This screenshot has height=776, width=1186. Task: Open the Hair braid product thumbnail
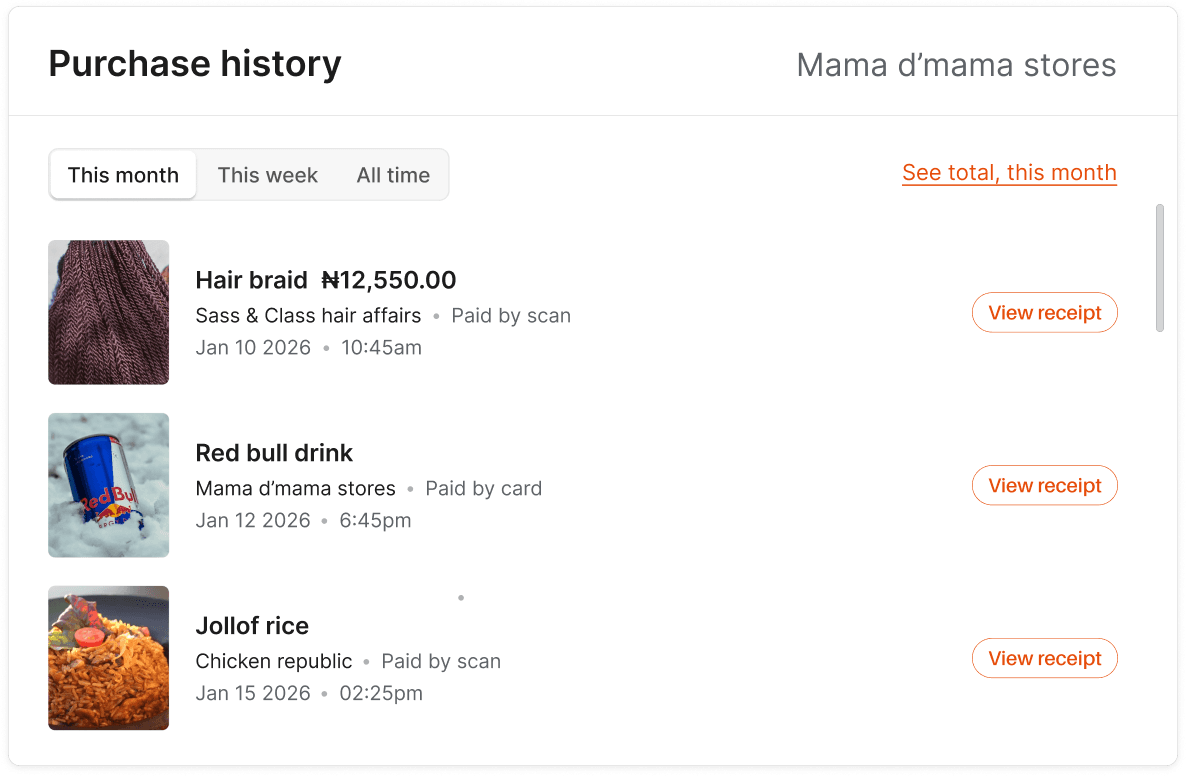point(108,312)
